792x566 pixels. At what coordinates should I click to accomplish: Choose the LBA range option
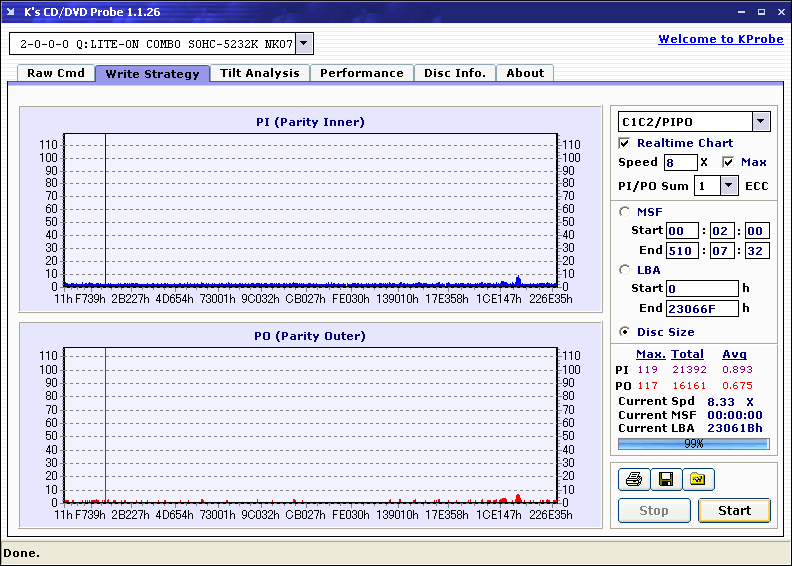click(x=625, y=269)
